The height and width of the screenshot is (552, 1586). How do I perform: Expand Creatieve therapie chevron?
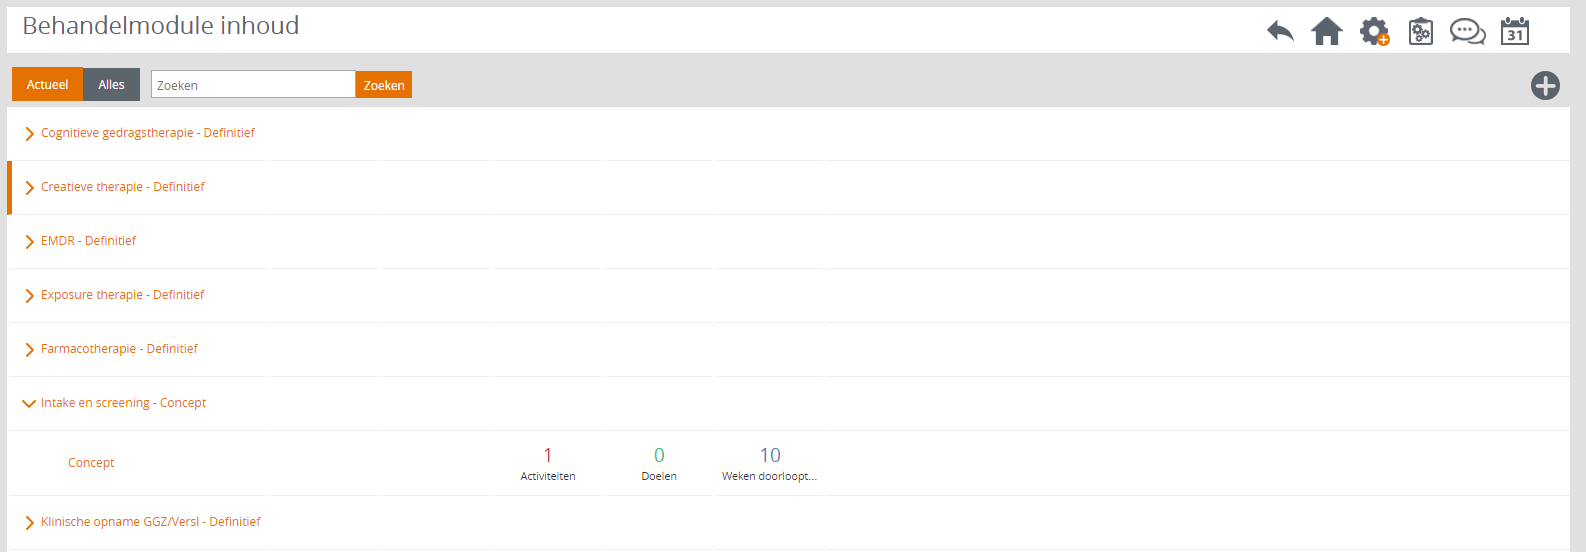tap(29, 187)
